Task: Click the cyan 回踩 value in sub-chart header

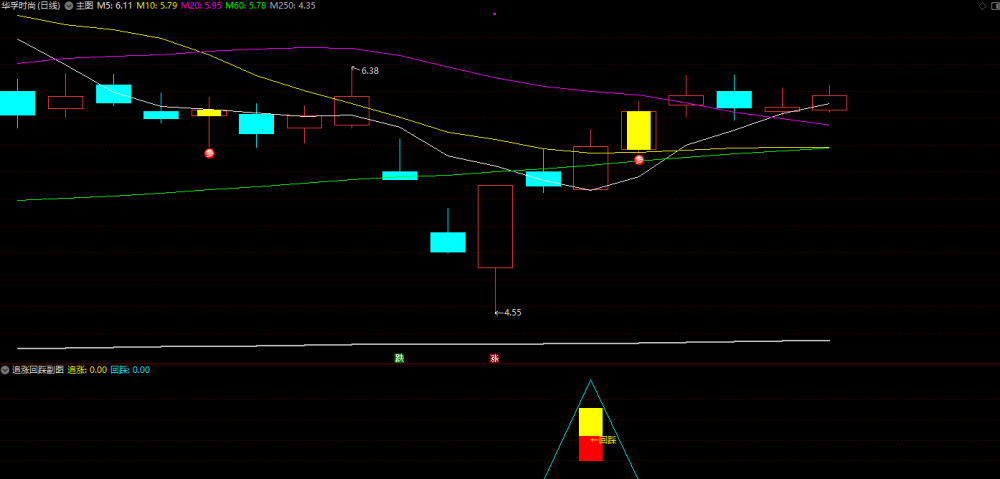Action: point(130,370)
